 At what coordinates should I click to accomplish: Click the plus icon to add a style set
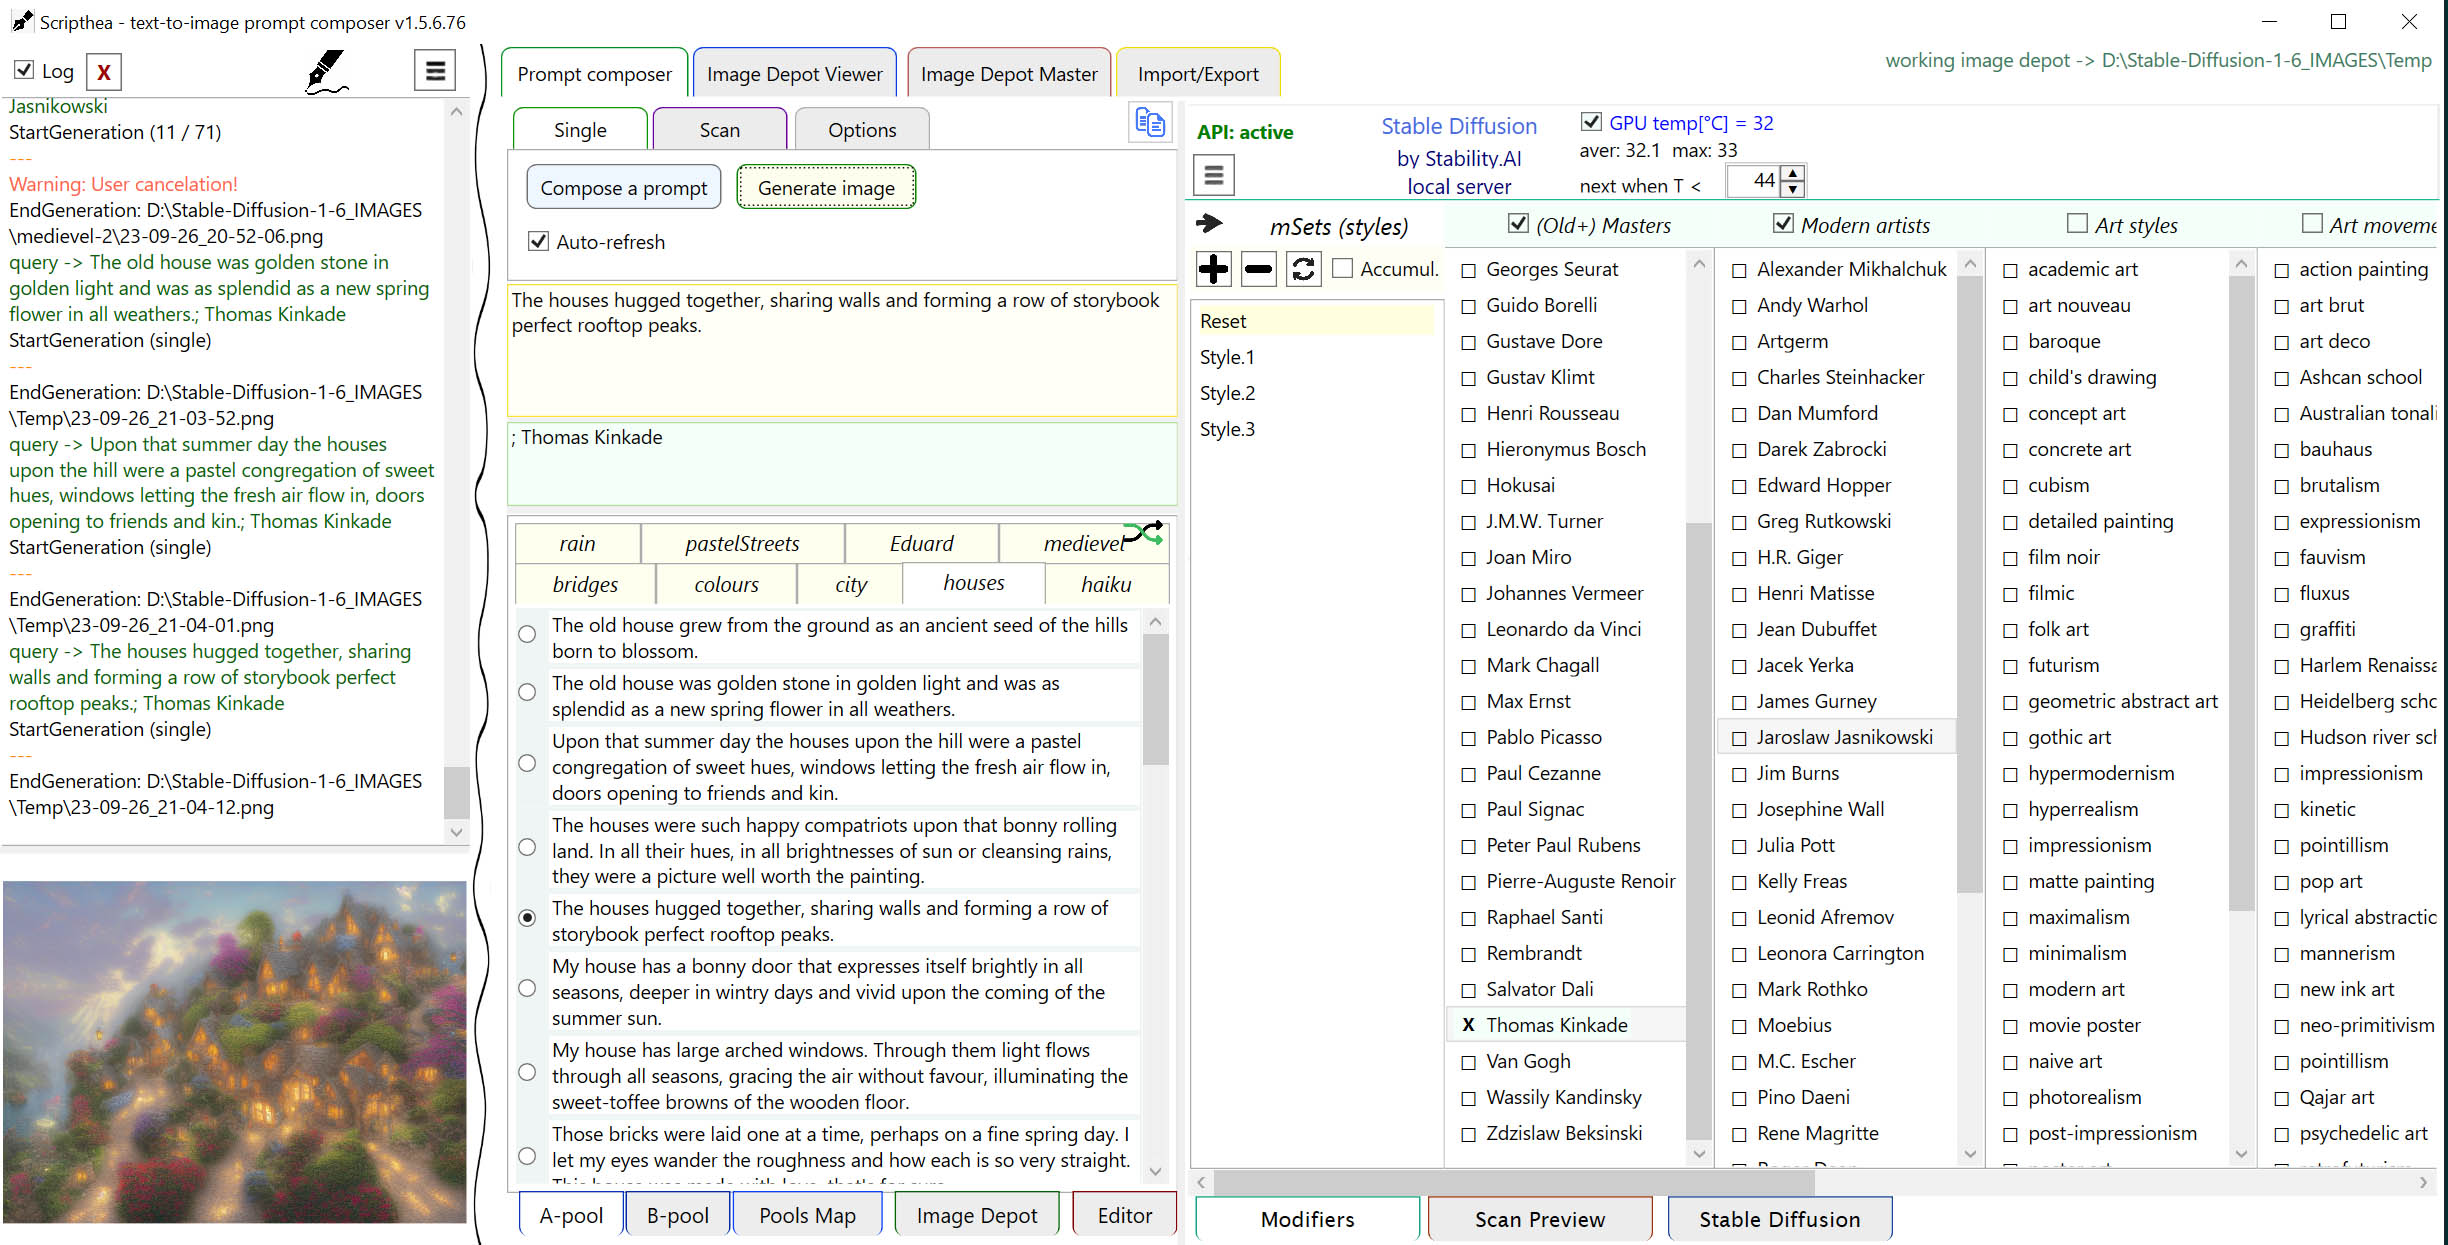click(x=1213, y=269)
